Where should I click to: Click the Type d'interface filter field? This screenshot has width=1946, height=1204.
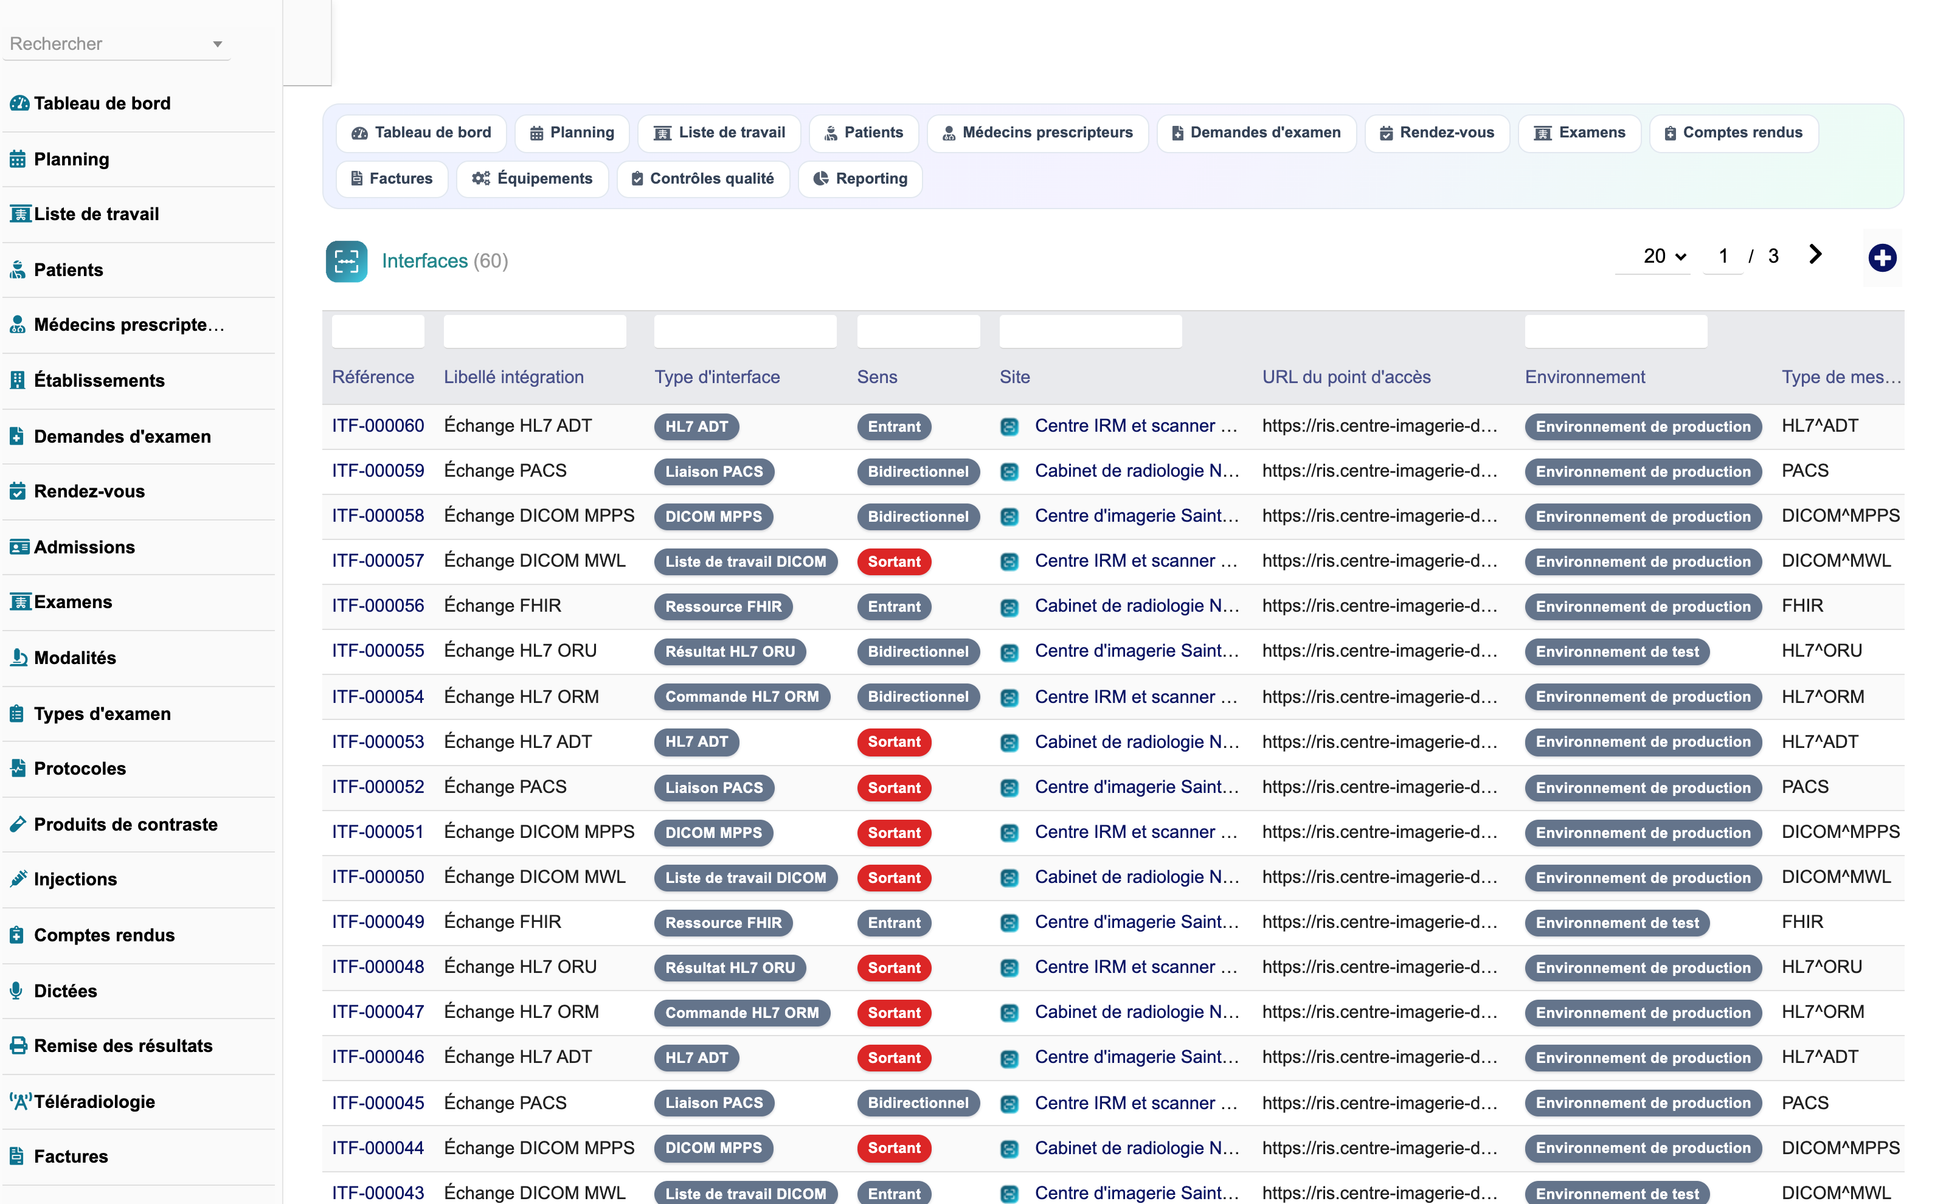coord(746,332)
